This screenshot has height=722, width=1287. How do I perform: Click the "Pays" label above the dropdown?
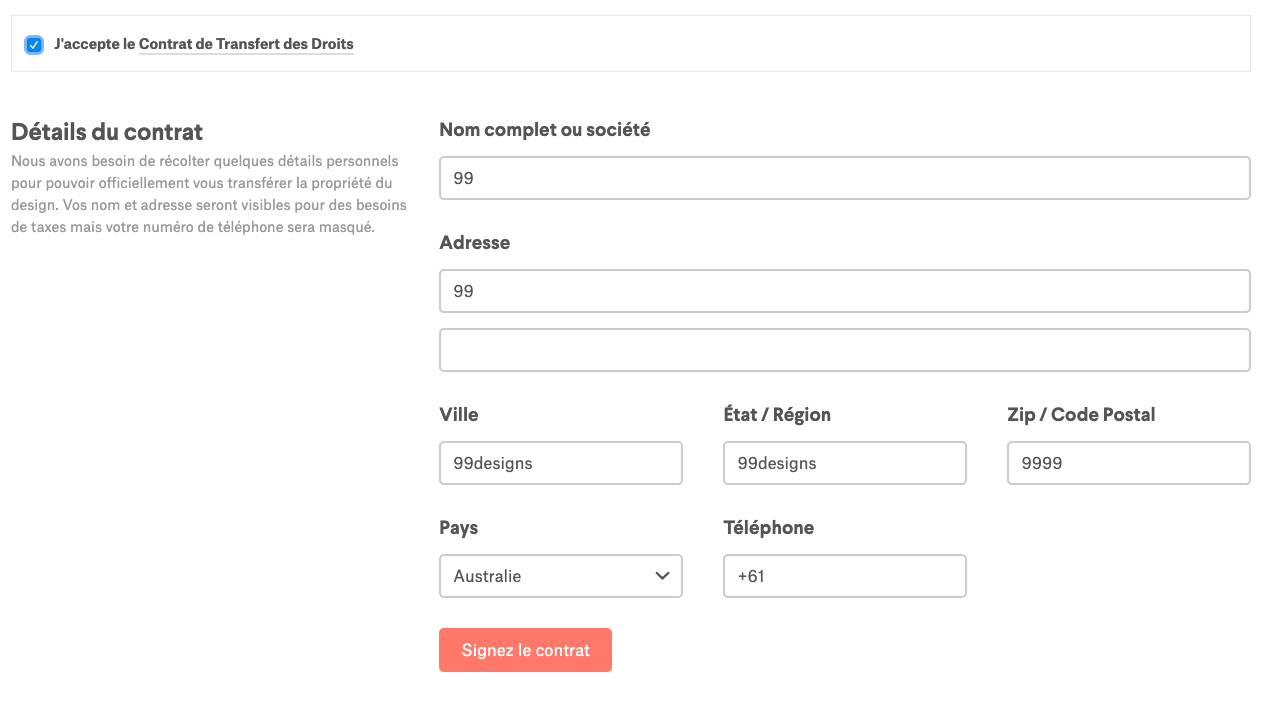point(458,527)
